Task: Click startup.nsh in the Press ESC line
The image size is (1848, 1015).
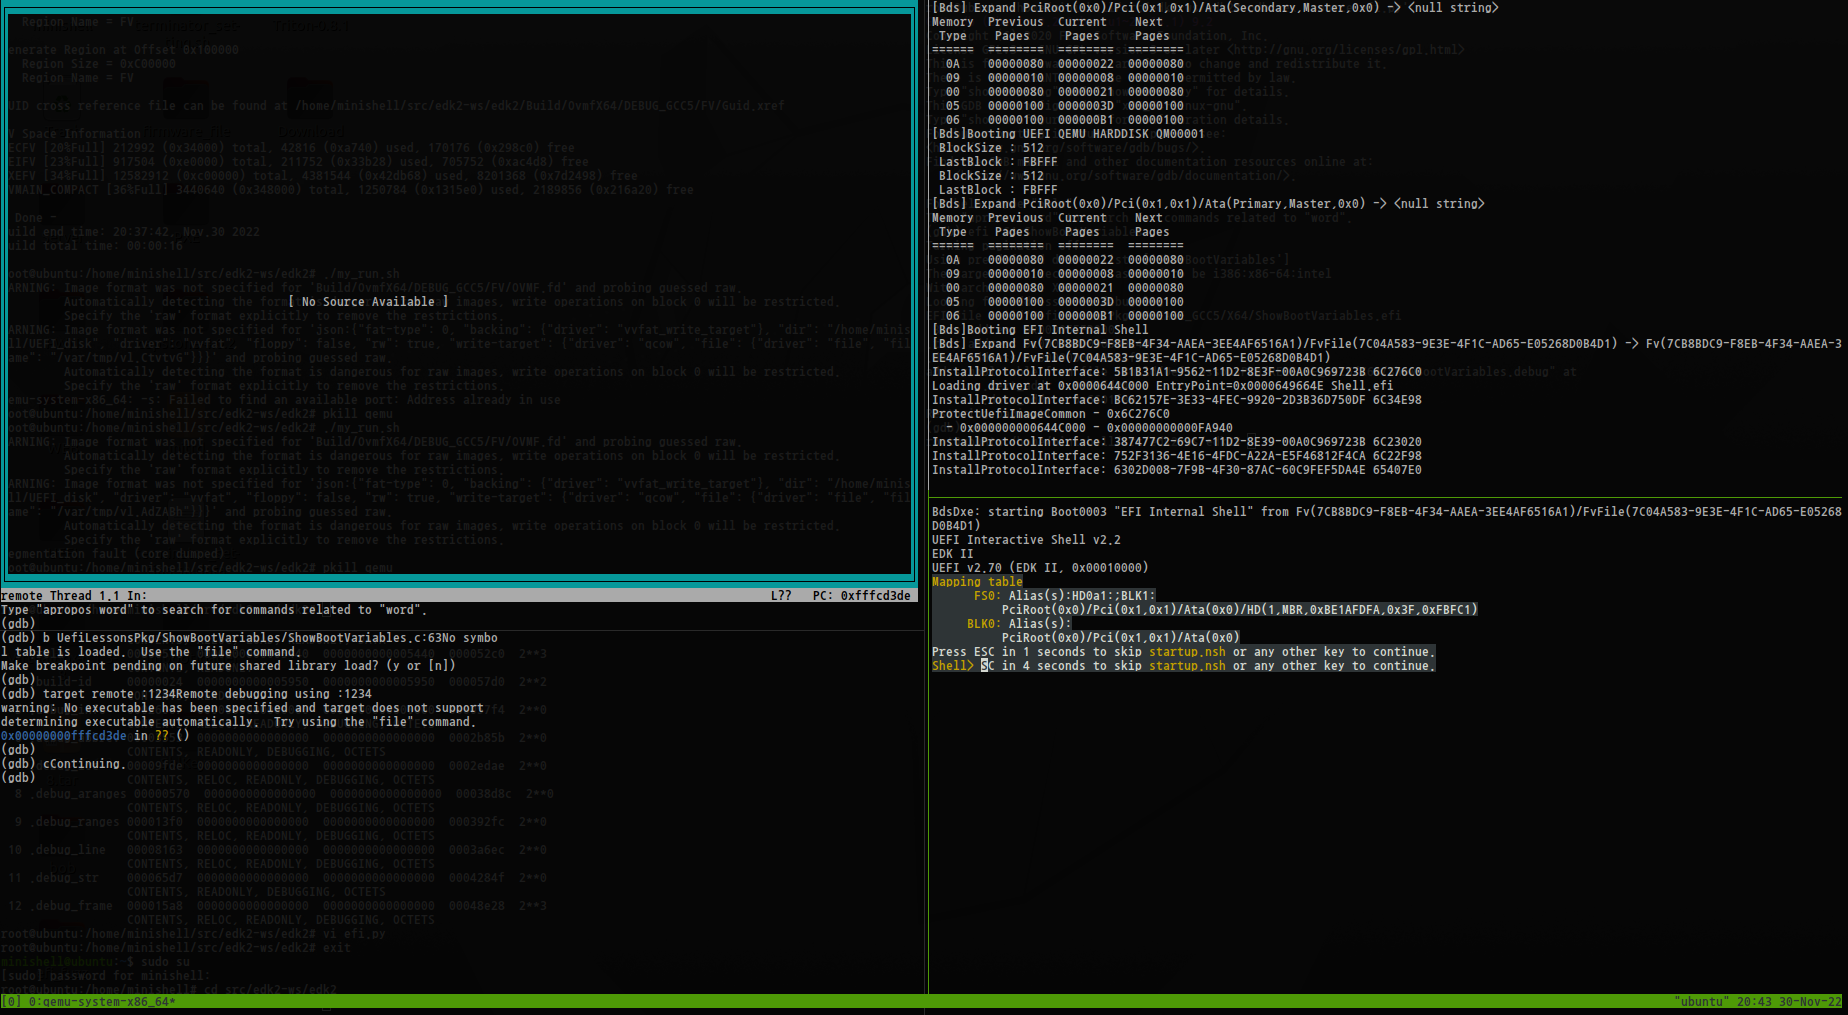Action: [x=1186, y=651]
